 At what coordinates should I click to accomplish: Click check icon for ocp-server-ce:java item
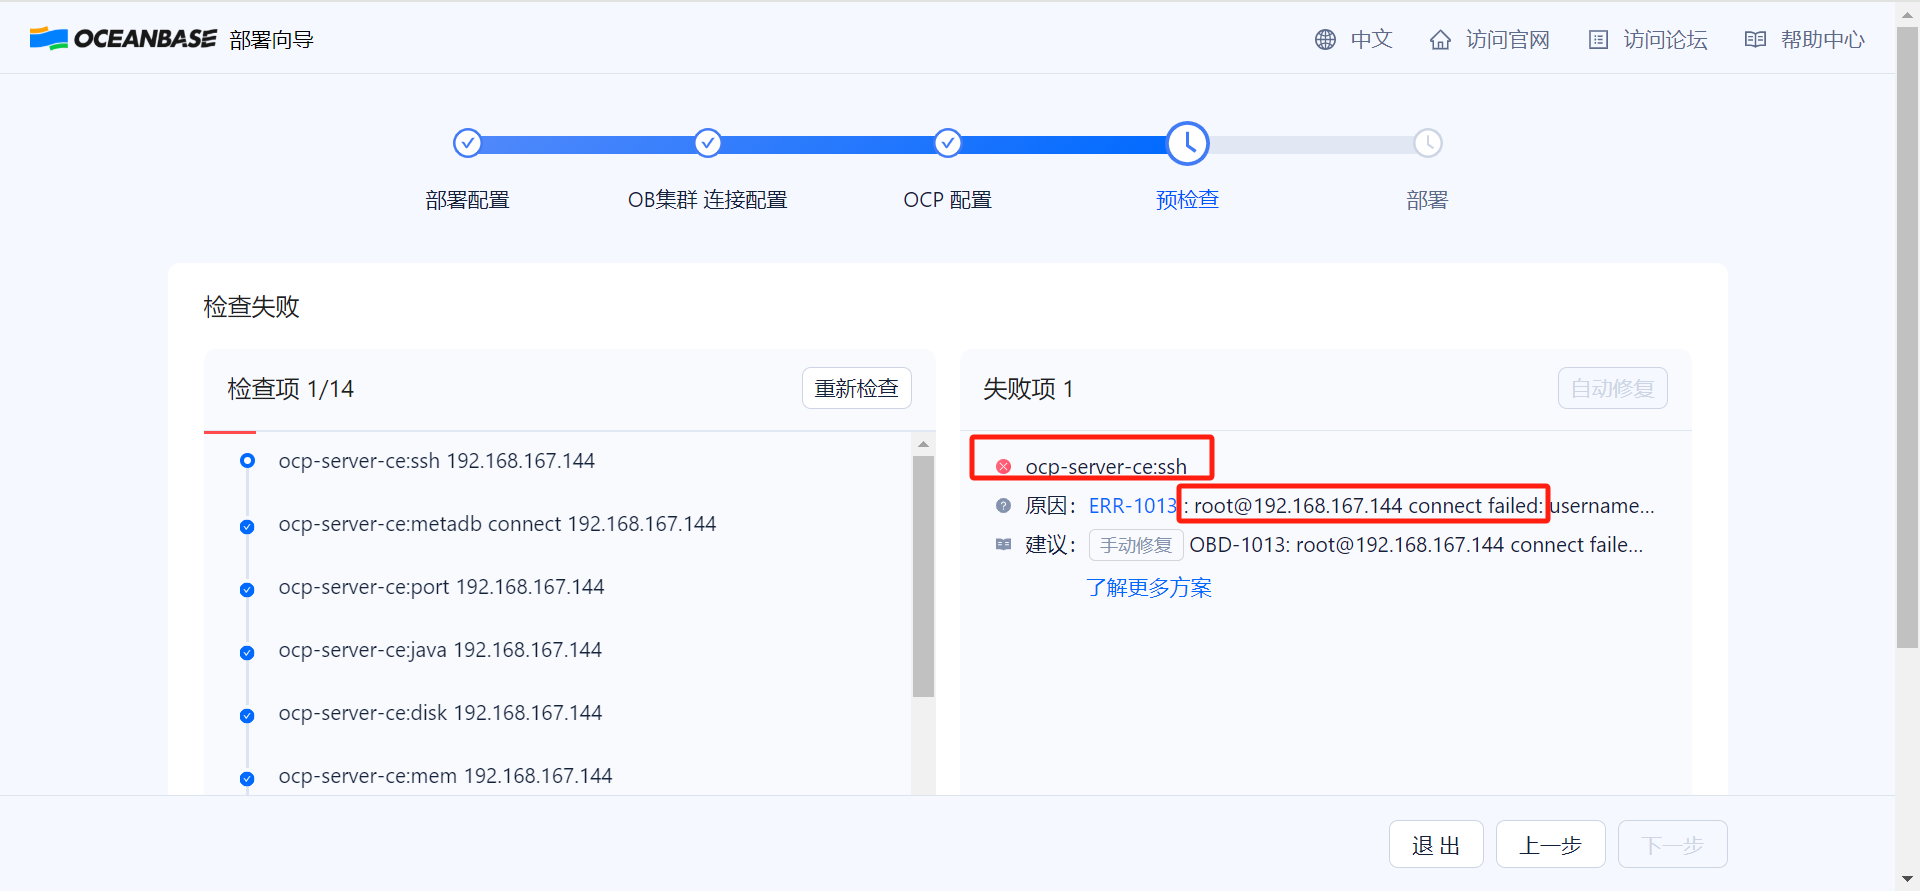coord(247,653)
